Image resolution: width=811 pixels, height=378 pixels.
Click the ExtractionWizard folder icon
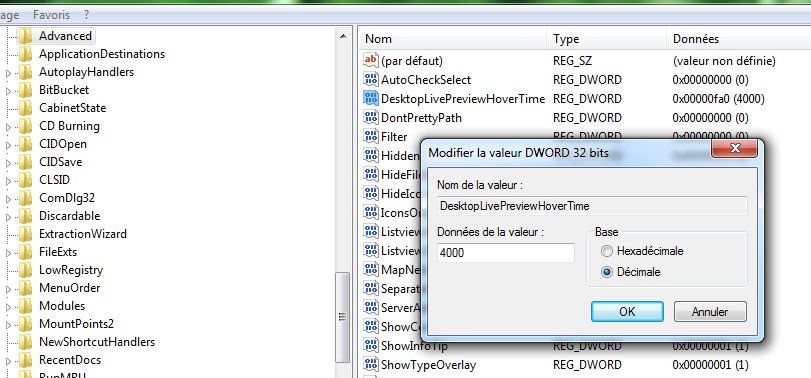(x=25, y=234)
